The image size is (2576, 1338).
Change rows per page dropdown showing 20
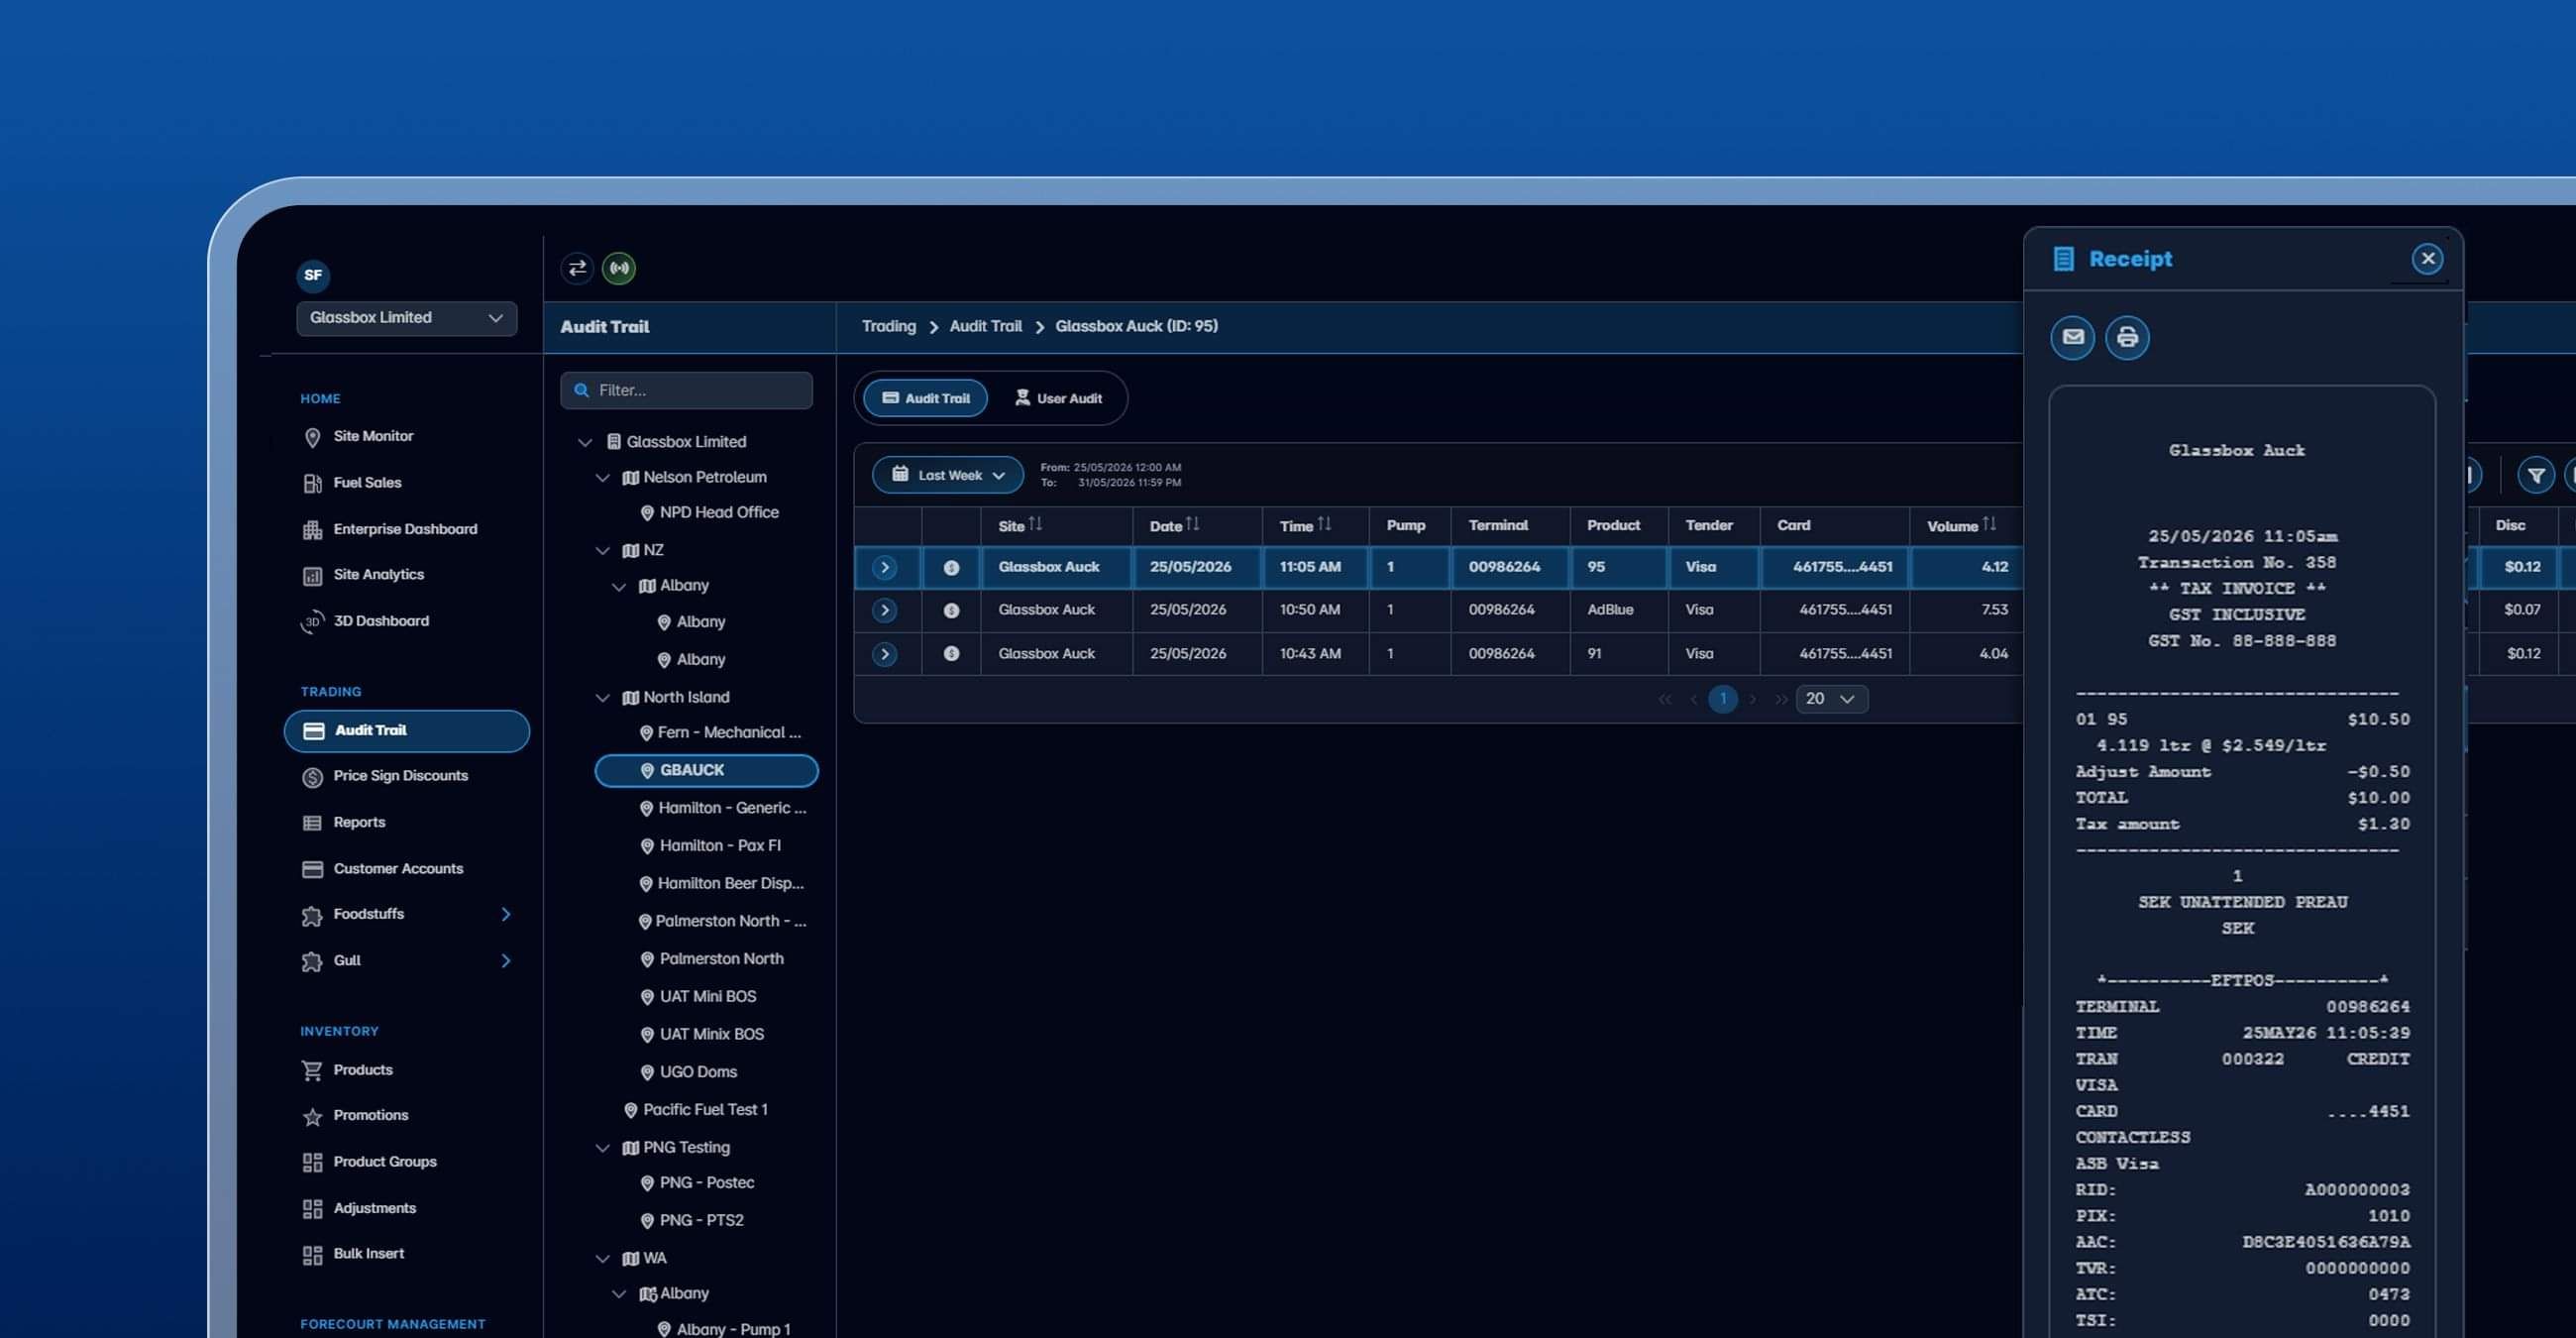coord(1831,699)
